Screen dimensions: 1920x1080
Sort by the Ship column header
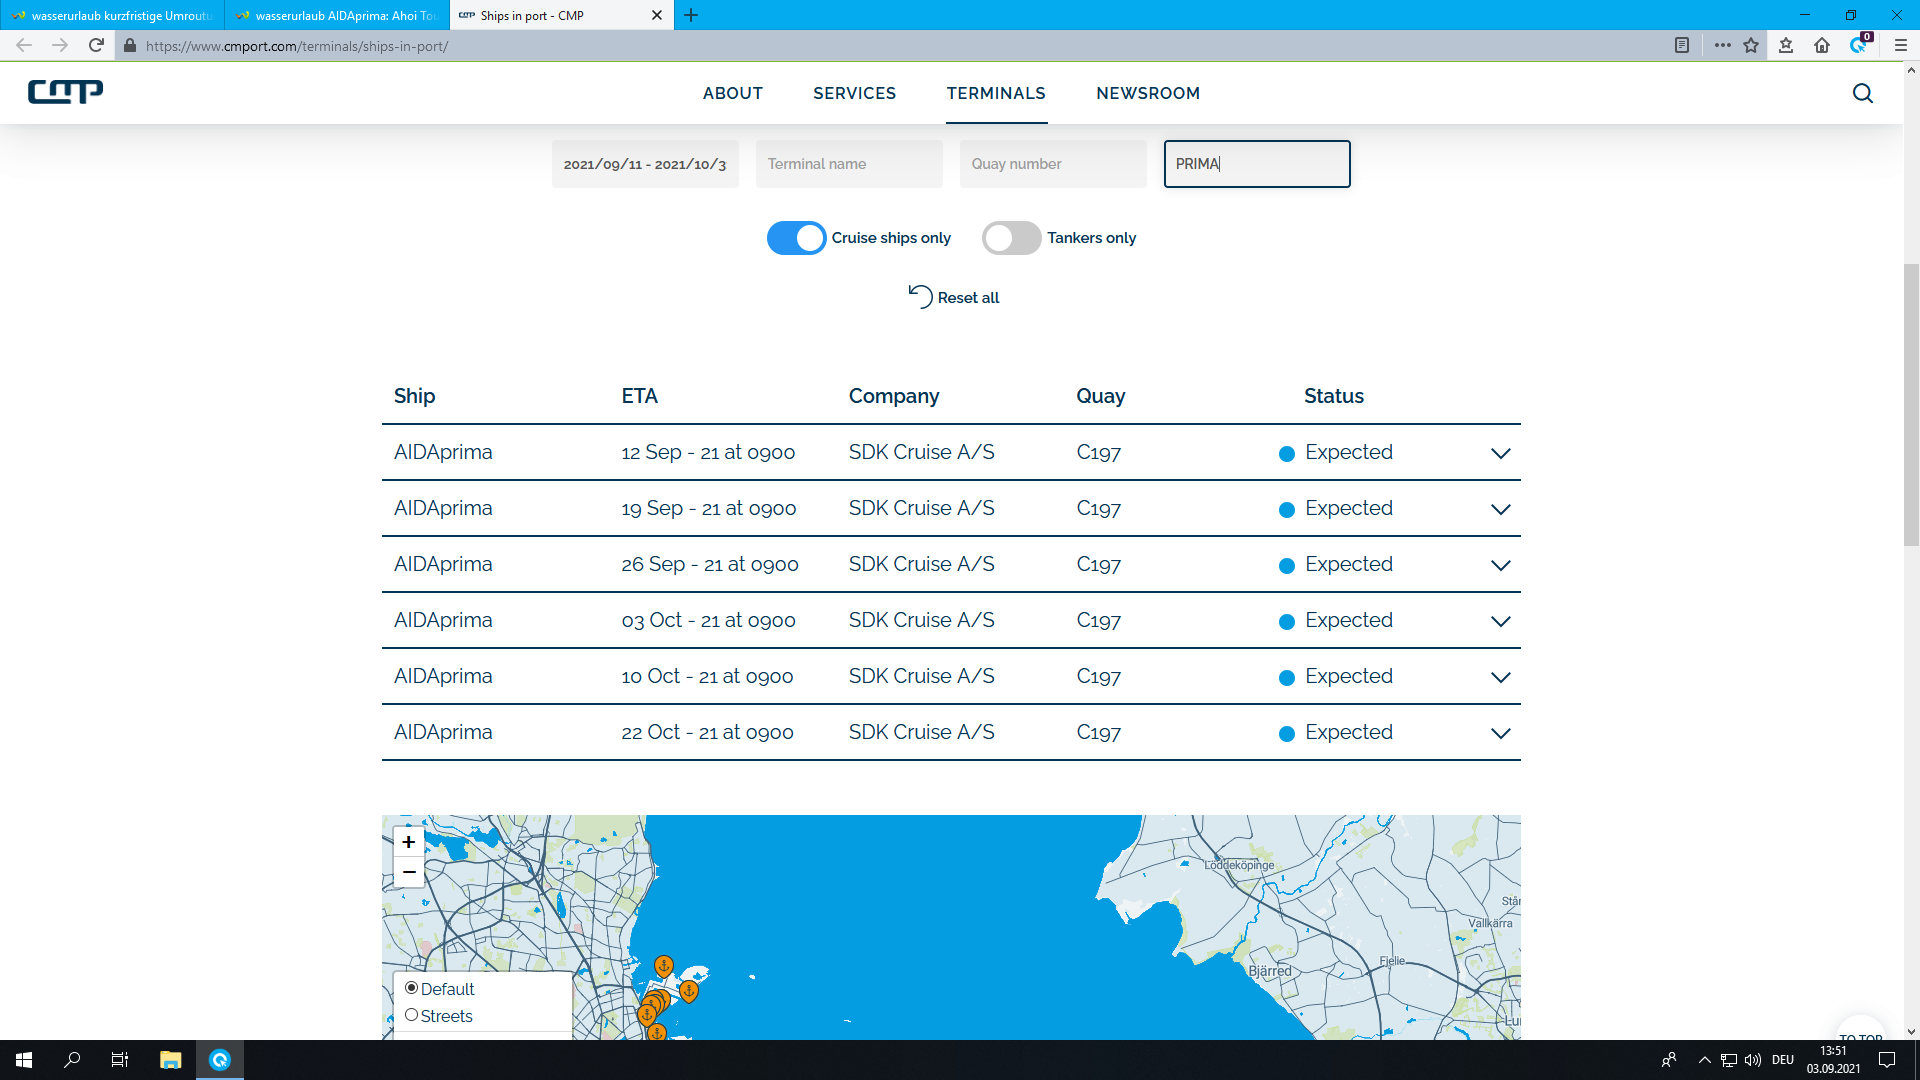(414, 396)
